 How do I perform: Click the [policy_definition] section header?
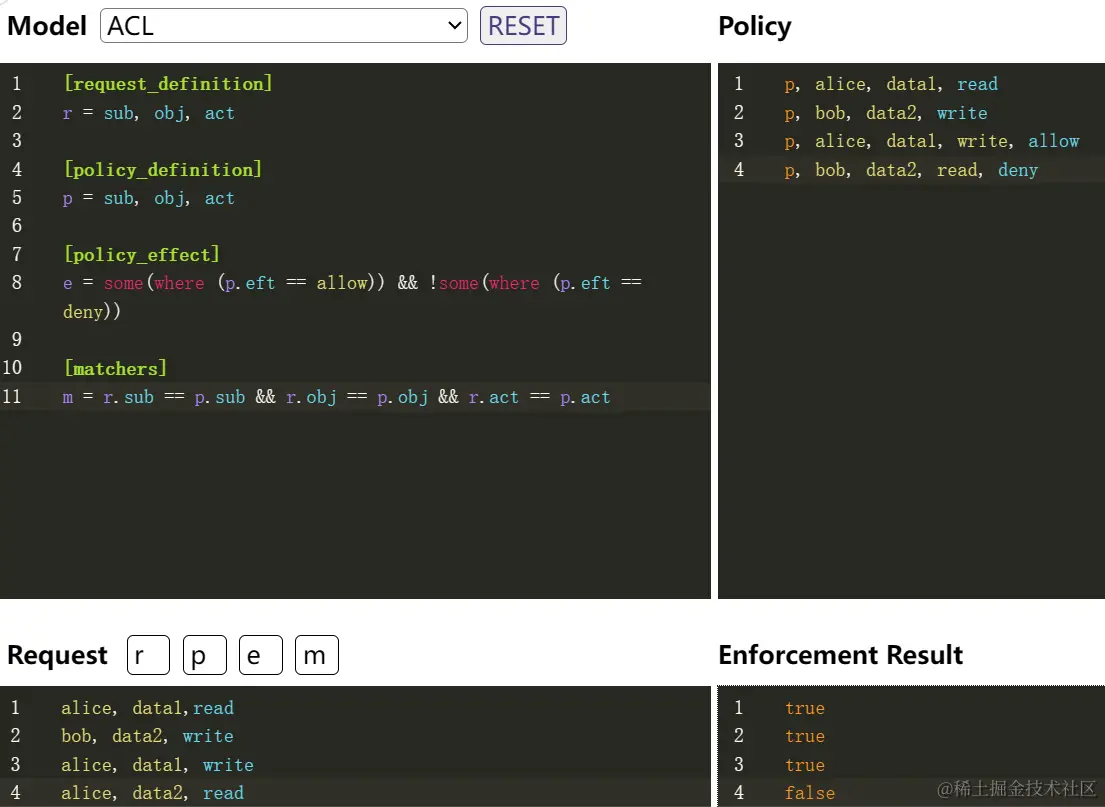coord(163,169)
